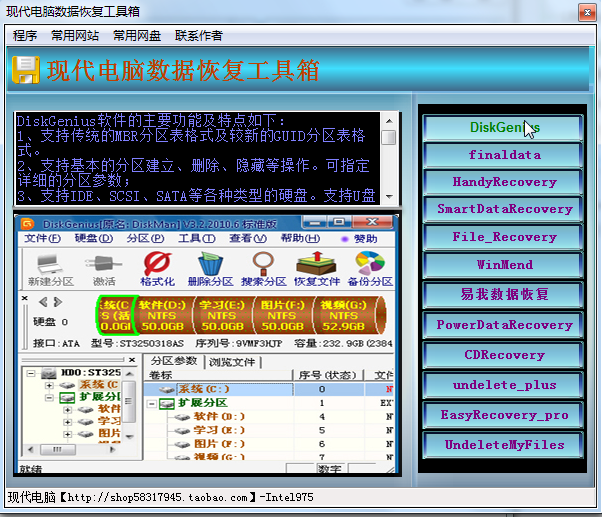602x517 pixels.
Task: Click 帮助(H) menu in DiskGenius preview
Action: [x=300, y=238]
